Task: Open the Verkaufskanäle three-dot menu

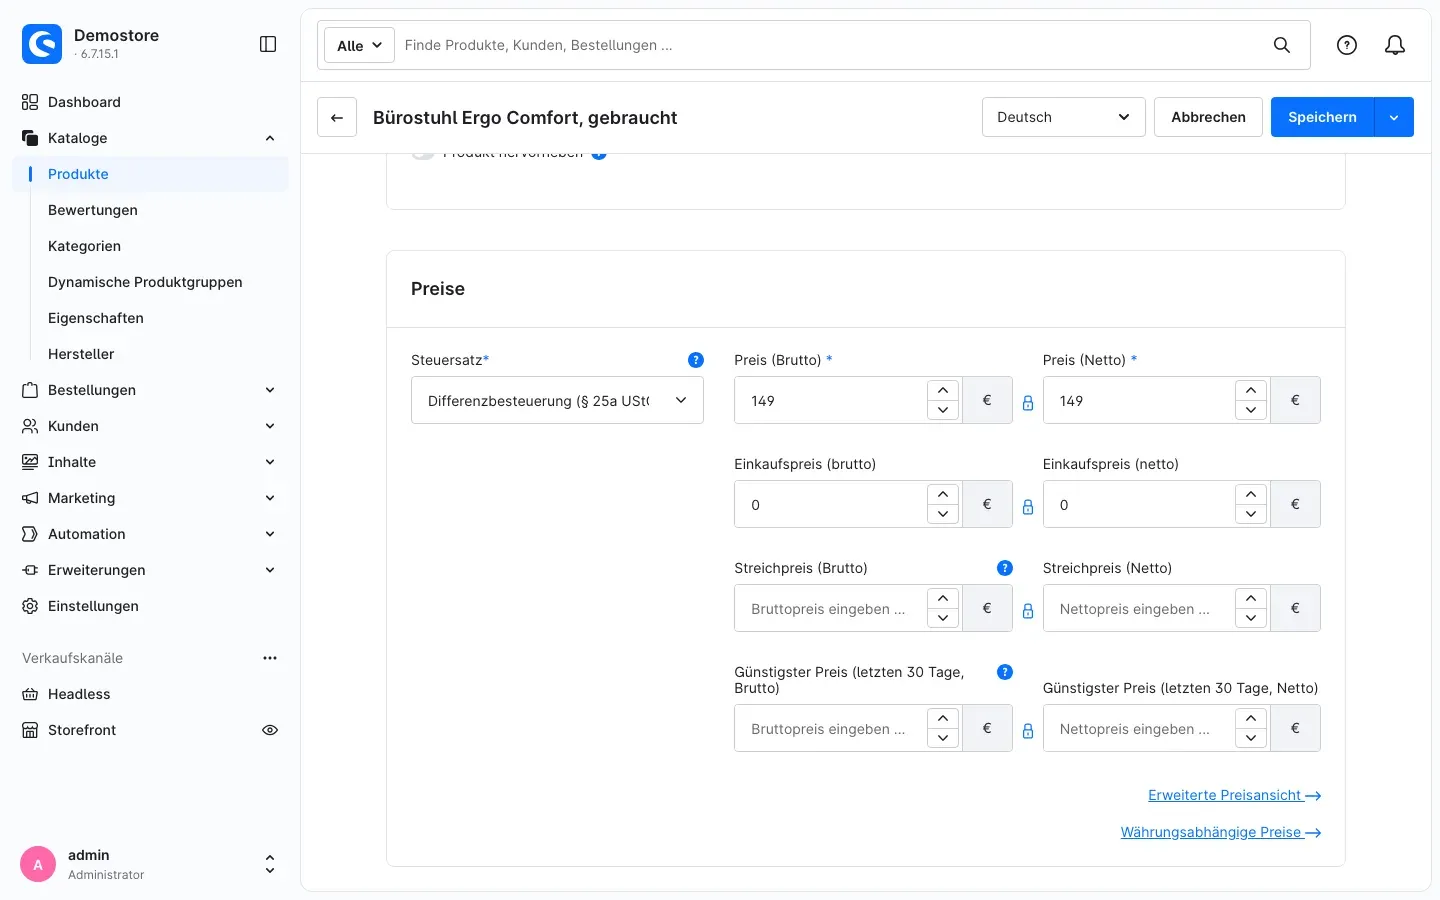Action: click(270, 658)
